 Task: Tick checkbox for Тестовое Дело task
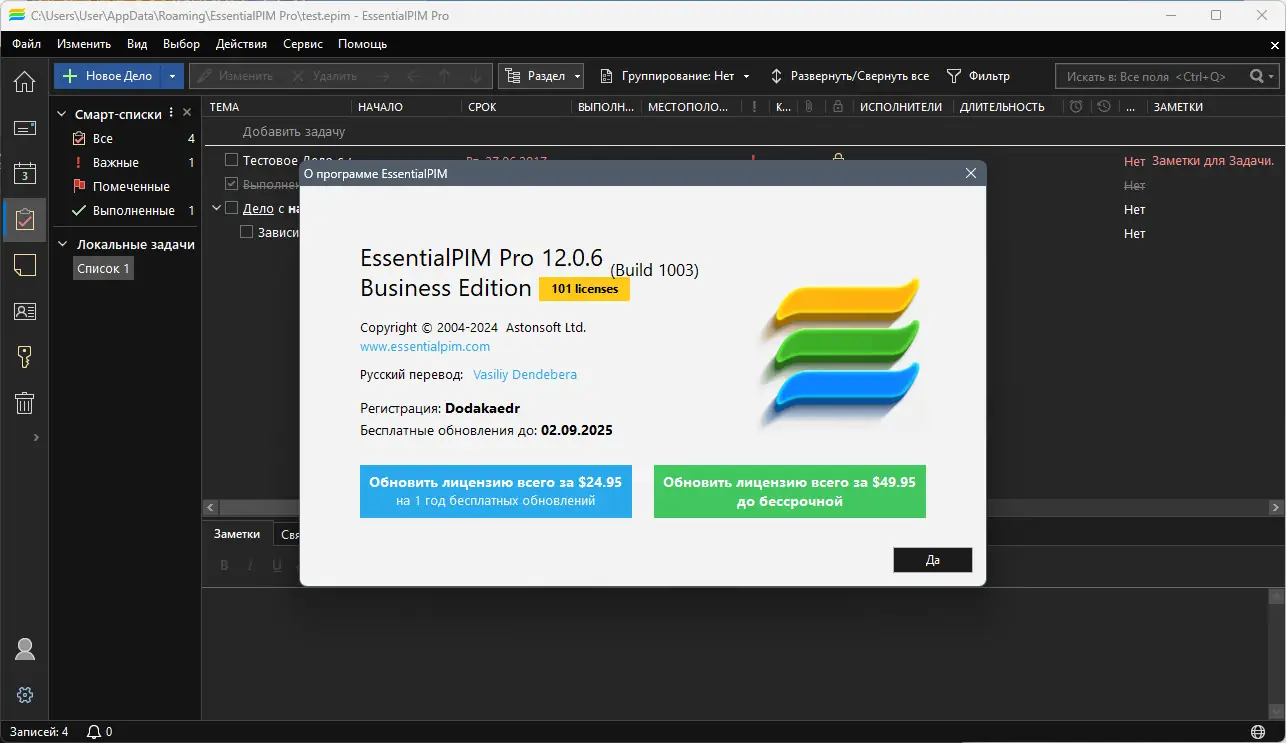coord(231,160)
